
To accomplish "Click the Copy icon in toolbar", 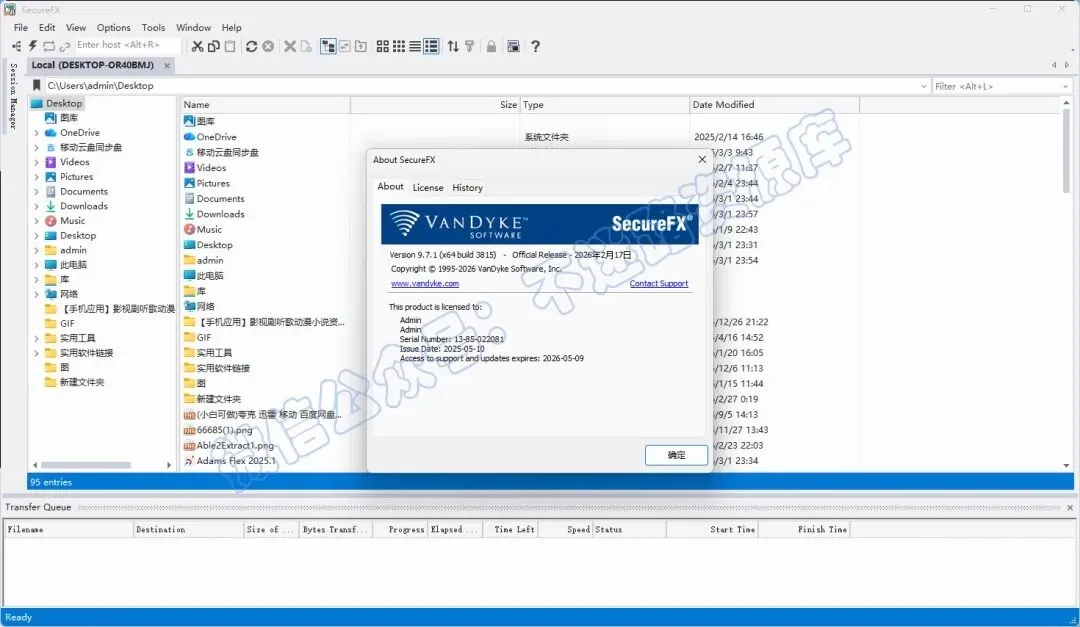I will (214, 46).
